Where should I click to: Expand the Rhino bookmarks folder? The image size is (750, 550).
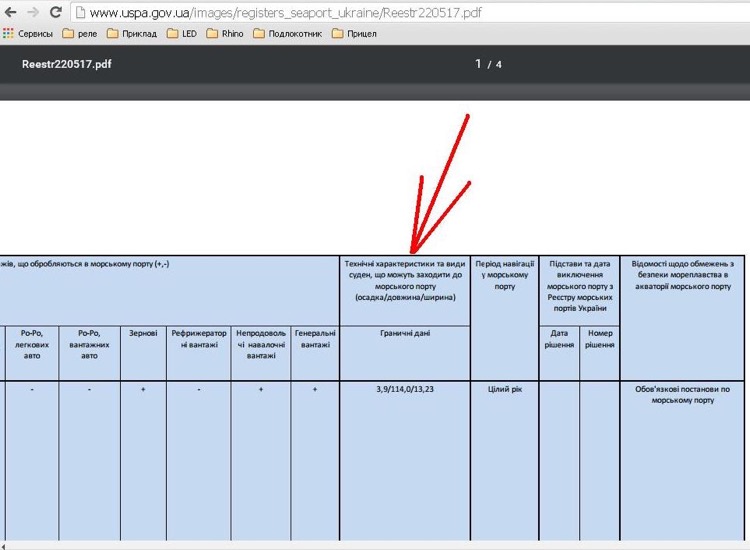pyautogui.click(x=226, y=33)
